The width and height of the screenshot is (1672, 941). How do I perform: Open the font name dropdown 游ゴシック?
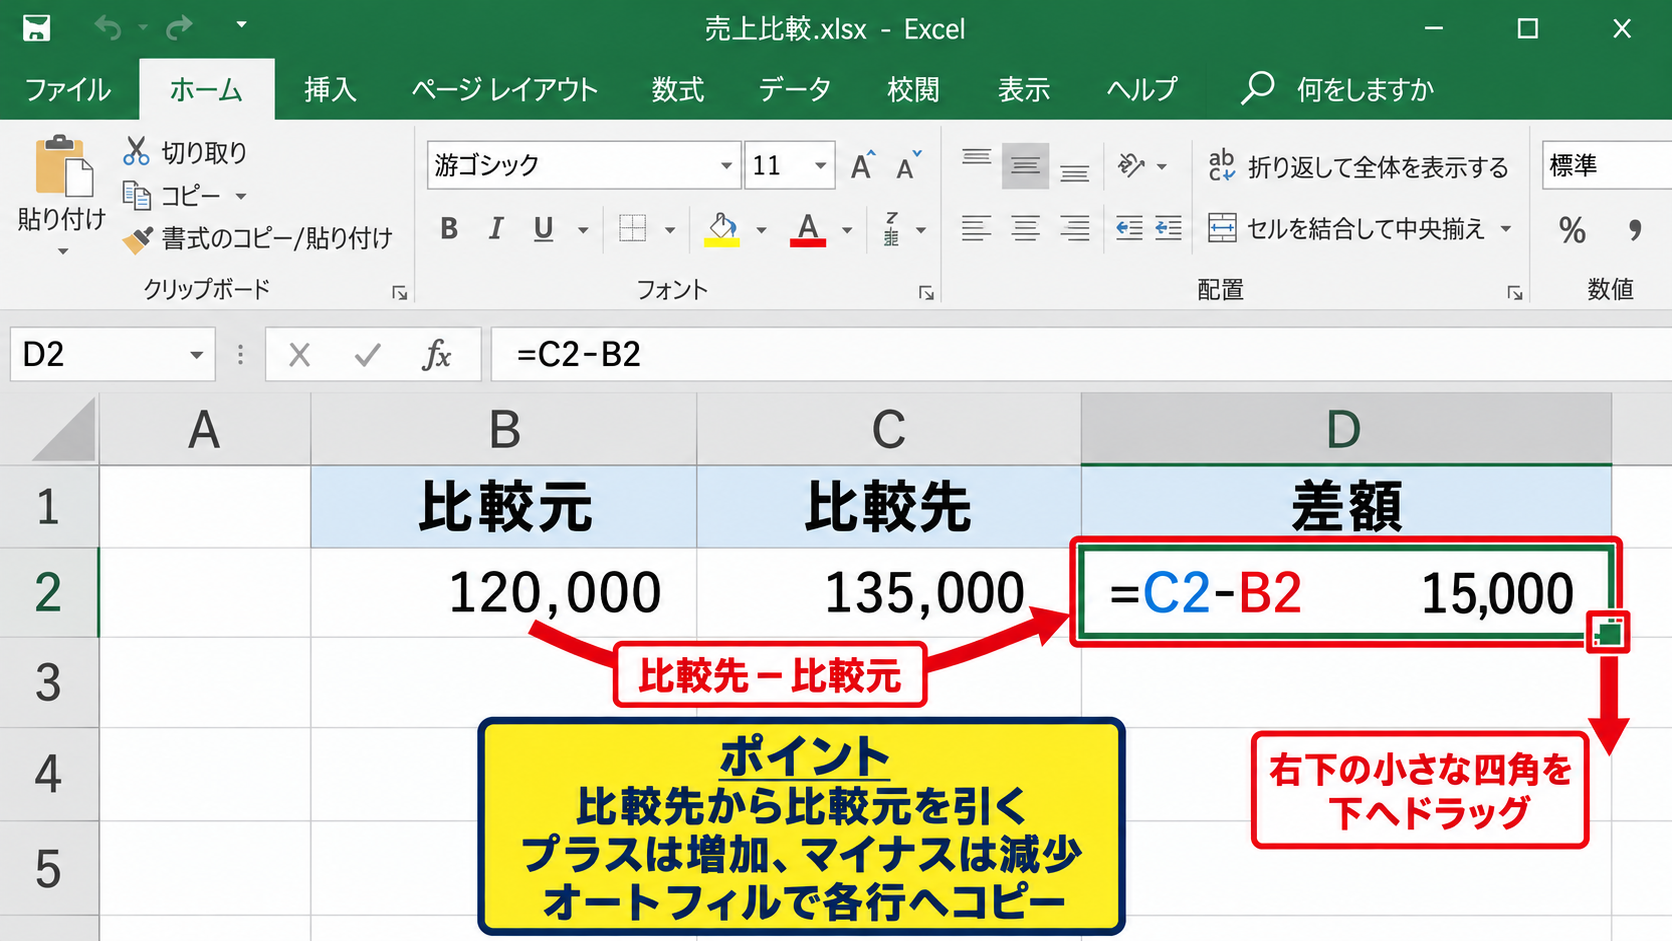point(726,165)
